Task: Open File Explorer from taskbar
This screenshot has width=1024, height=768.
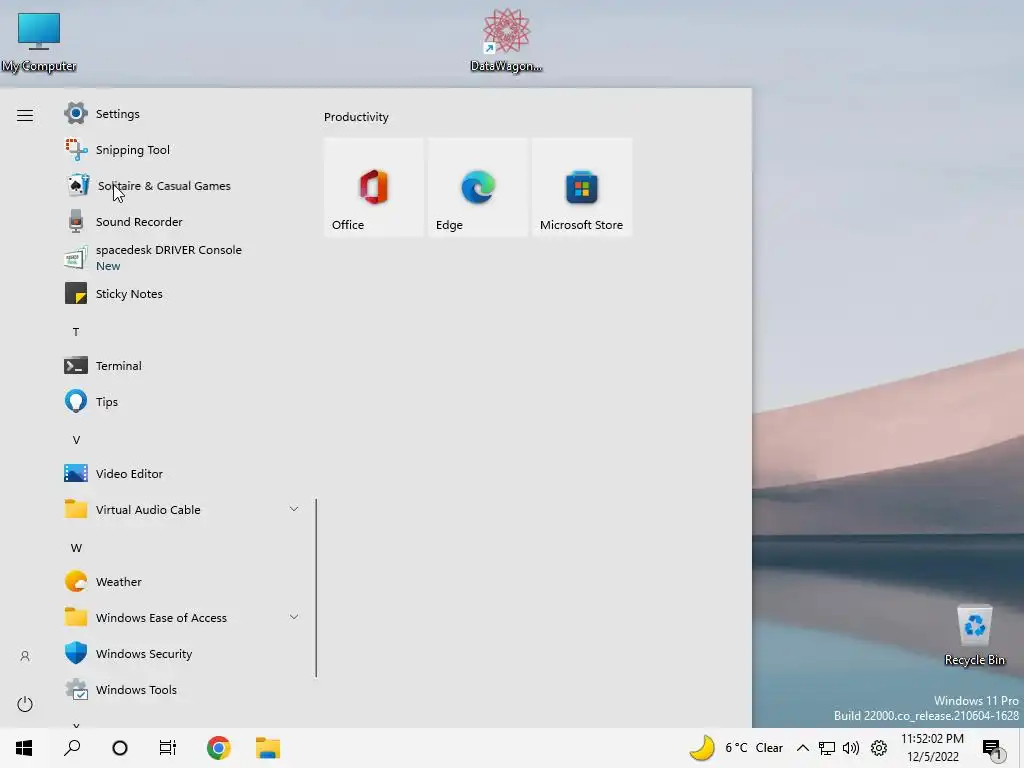Action: tap(268, 748)
